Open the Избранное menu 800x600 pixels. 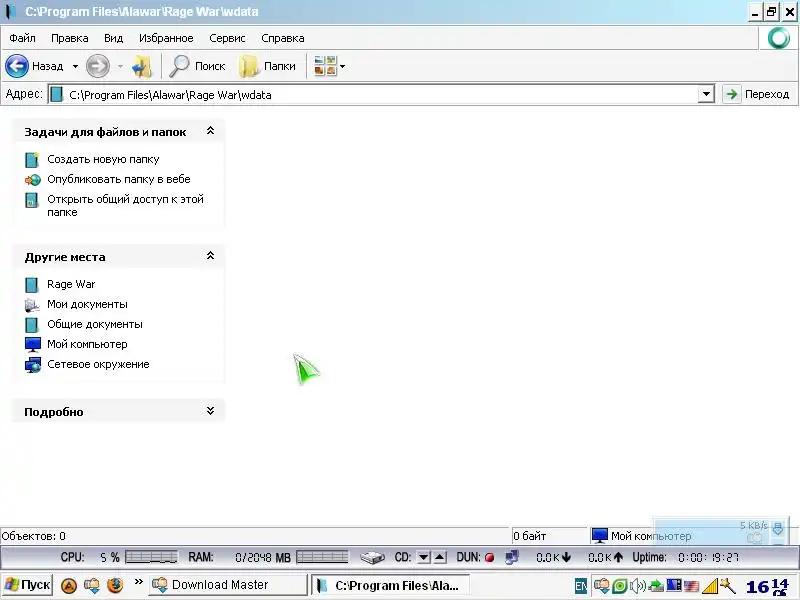coord(166,38)
